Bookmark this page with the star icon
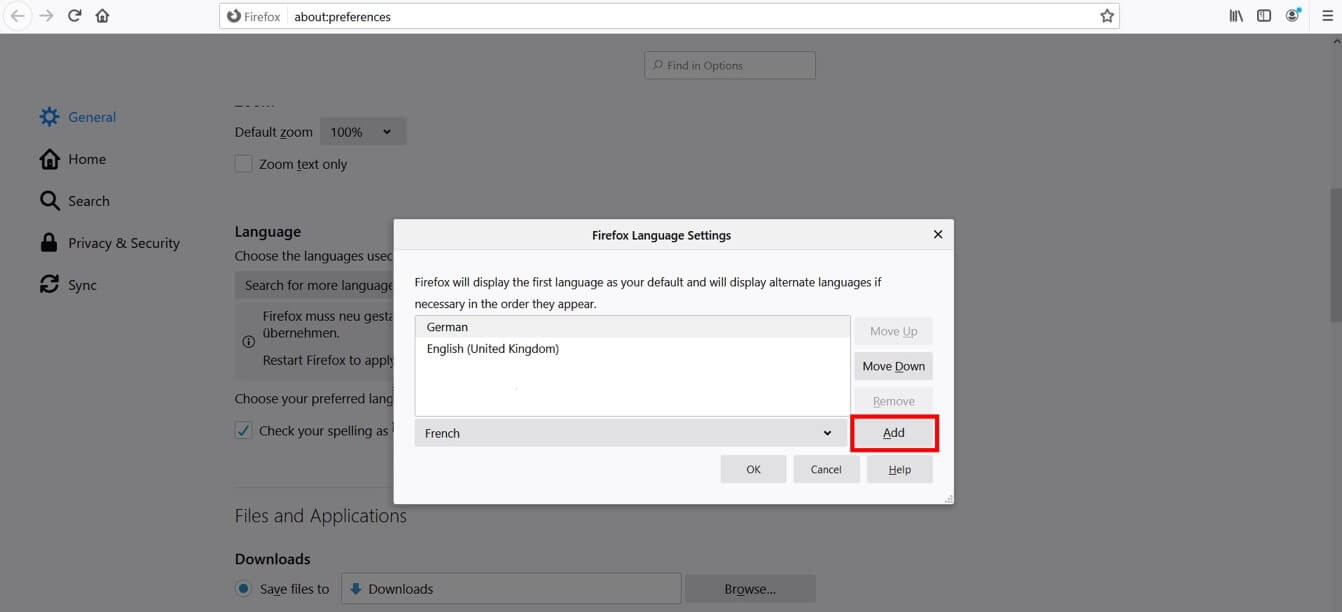 pos(1106,16)
